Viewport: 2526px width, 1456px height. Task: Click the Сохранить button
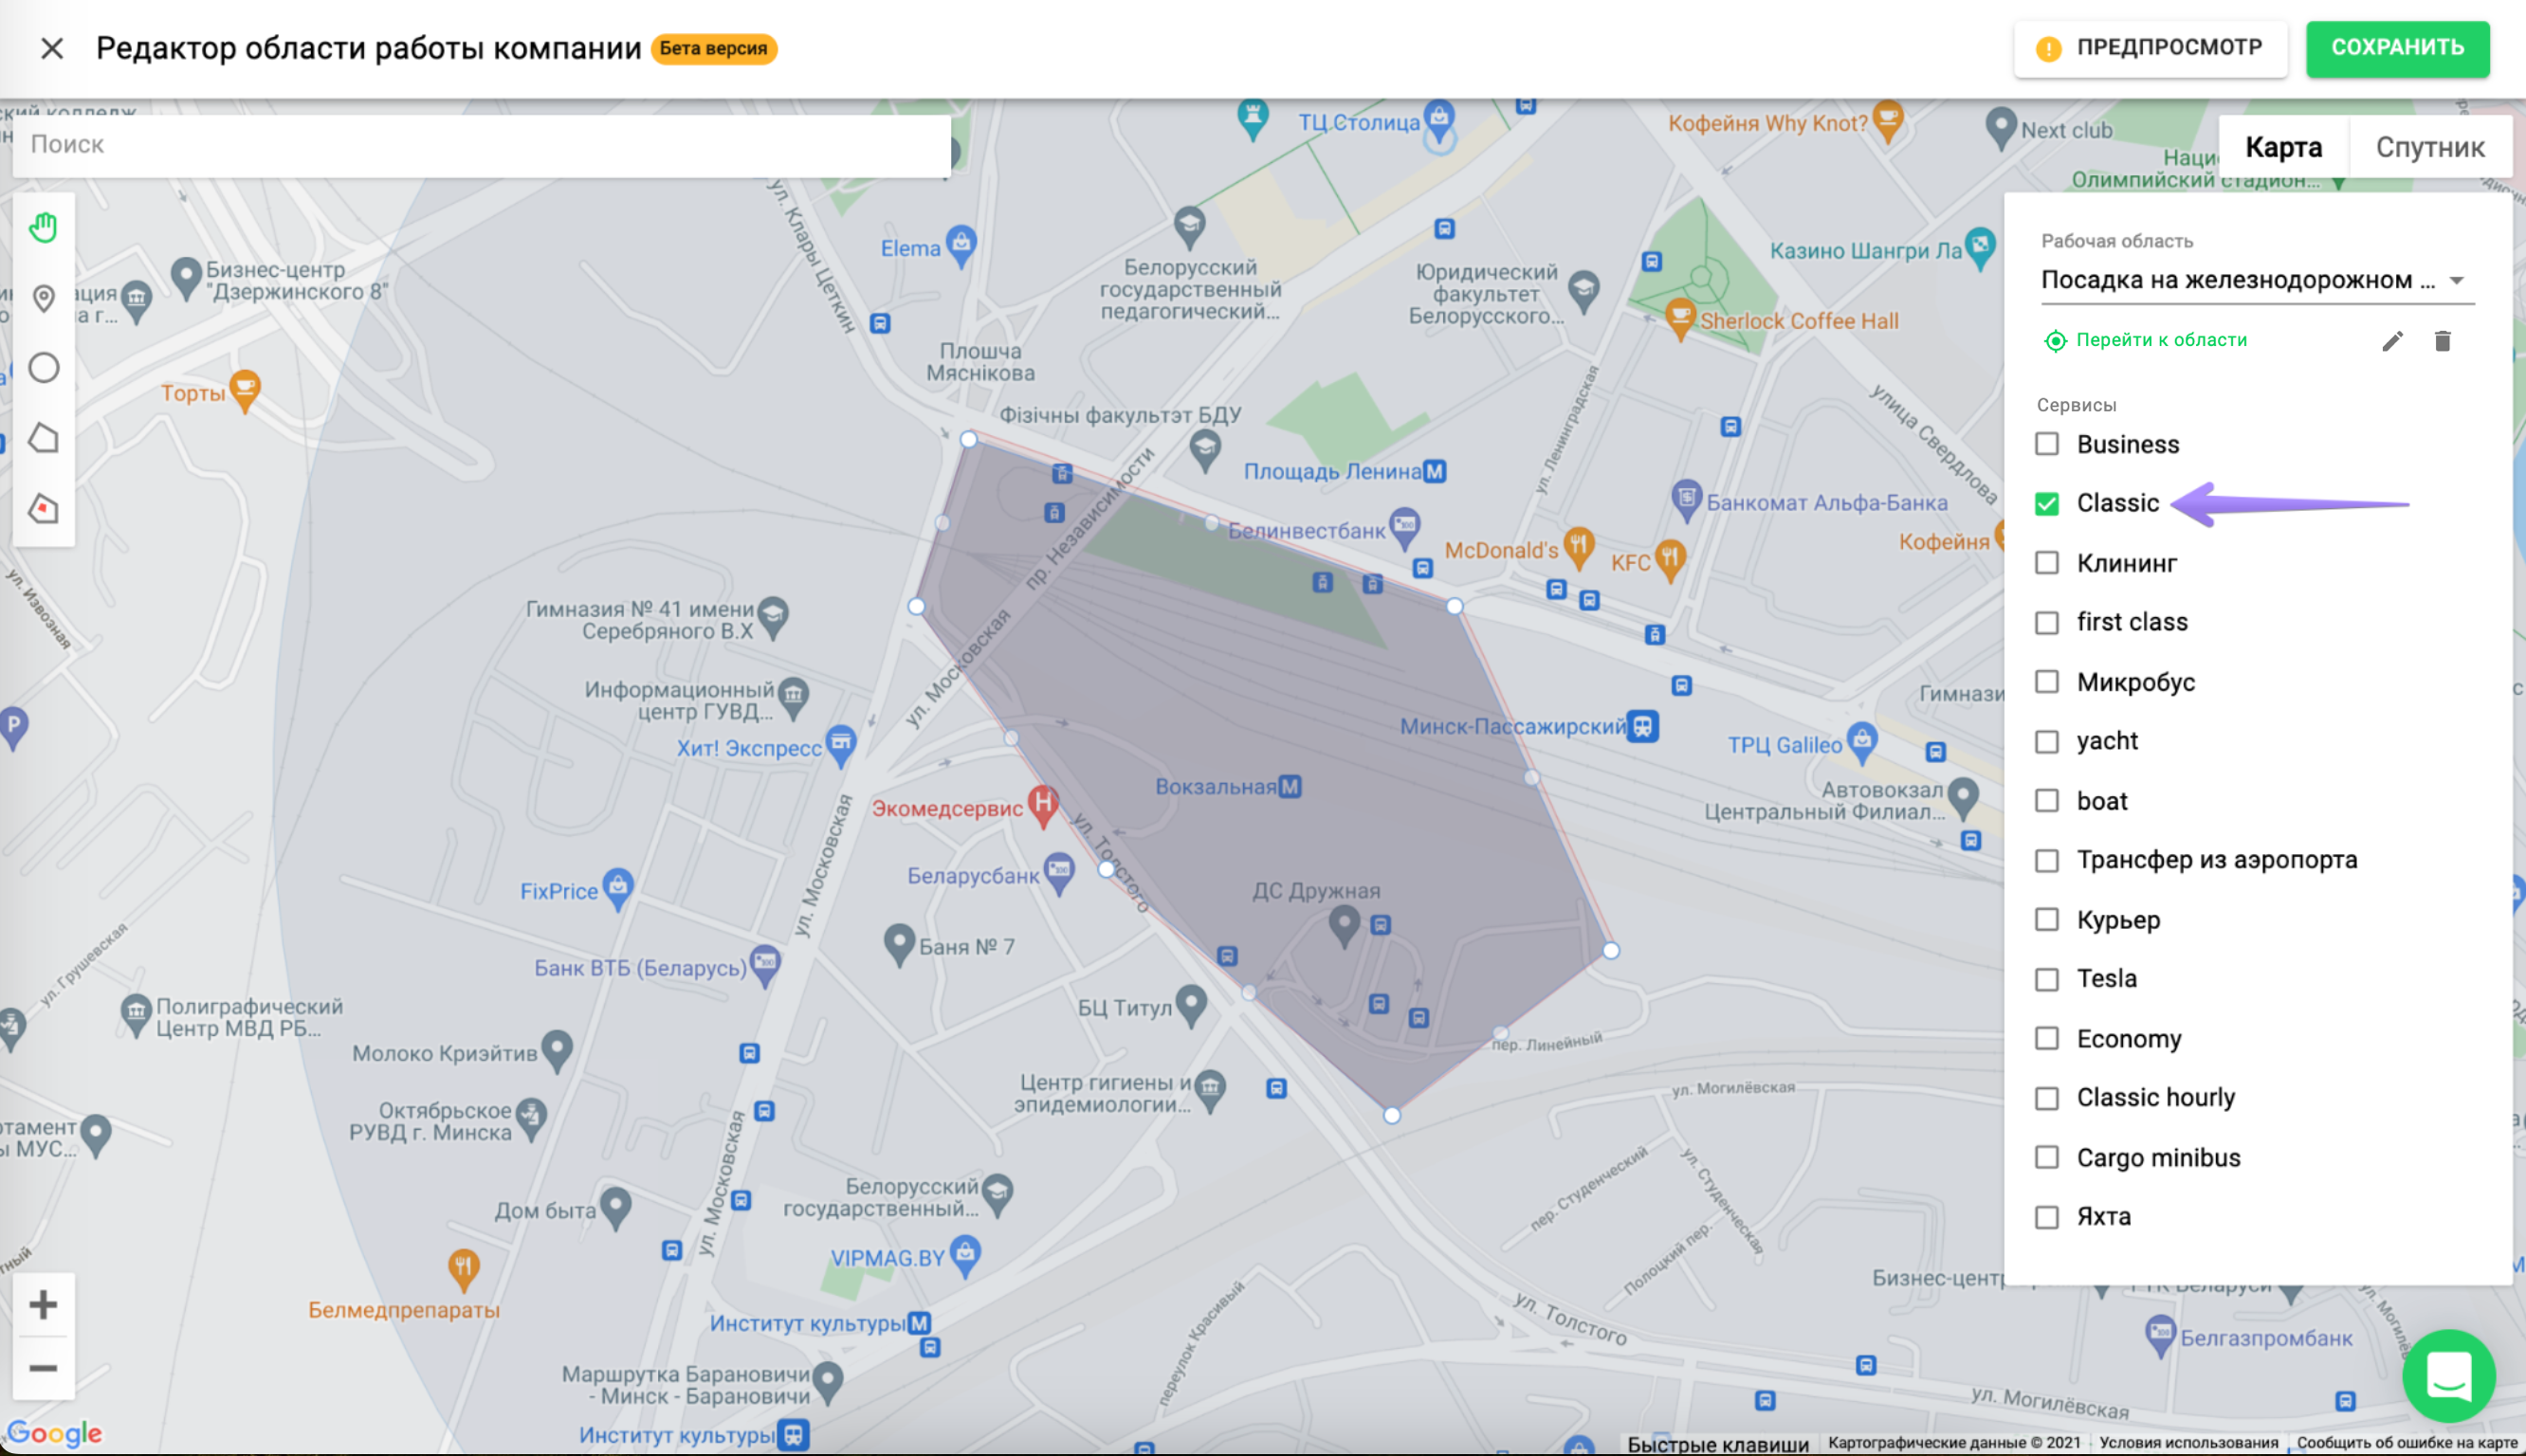point(2397,47)
